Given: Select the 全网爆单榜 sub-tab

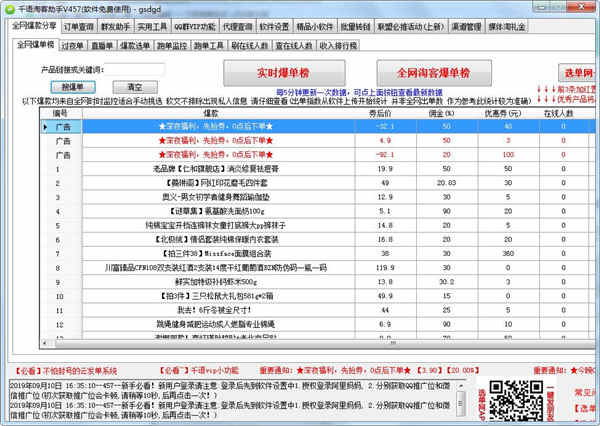Looking at the screenshot, I should pos(35,44).
